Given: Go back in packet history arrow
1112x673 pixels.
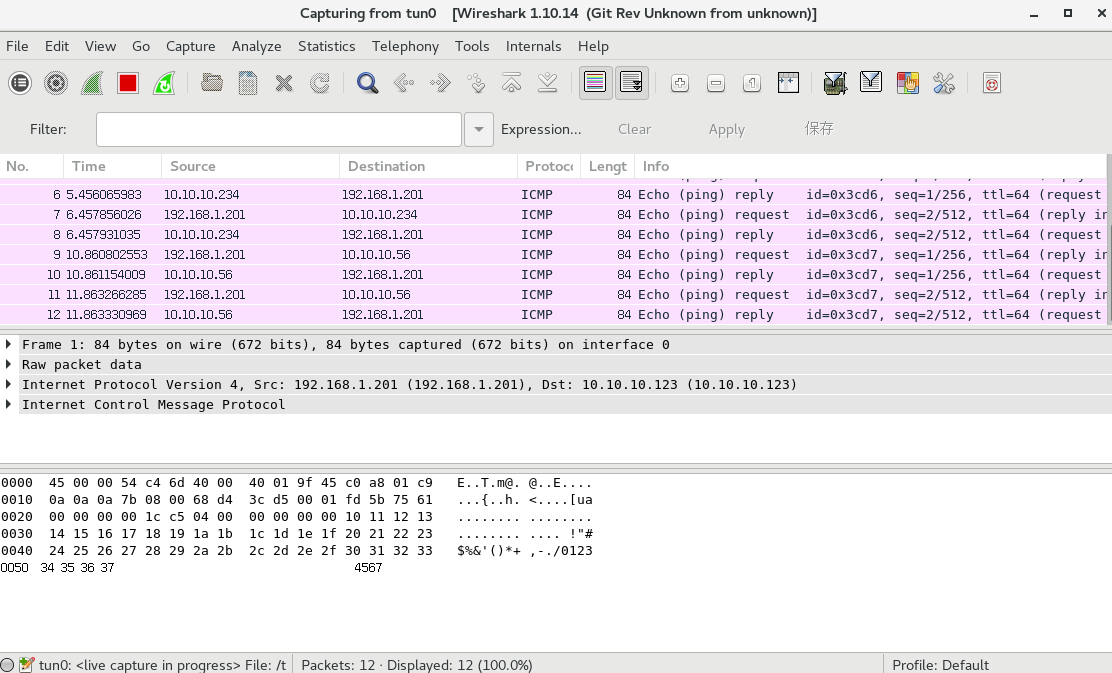Looking at the screenshot, I should coord(404,83).
